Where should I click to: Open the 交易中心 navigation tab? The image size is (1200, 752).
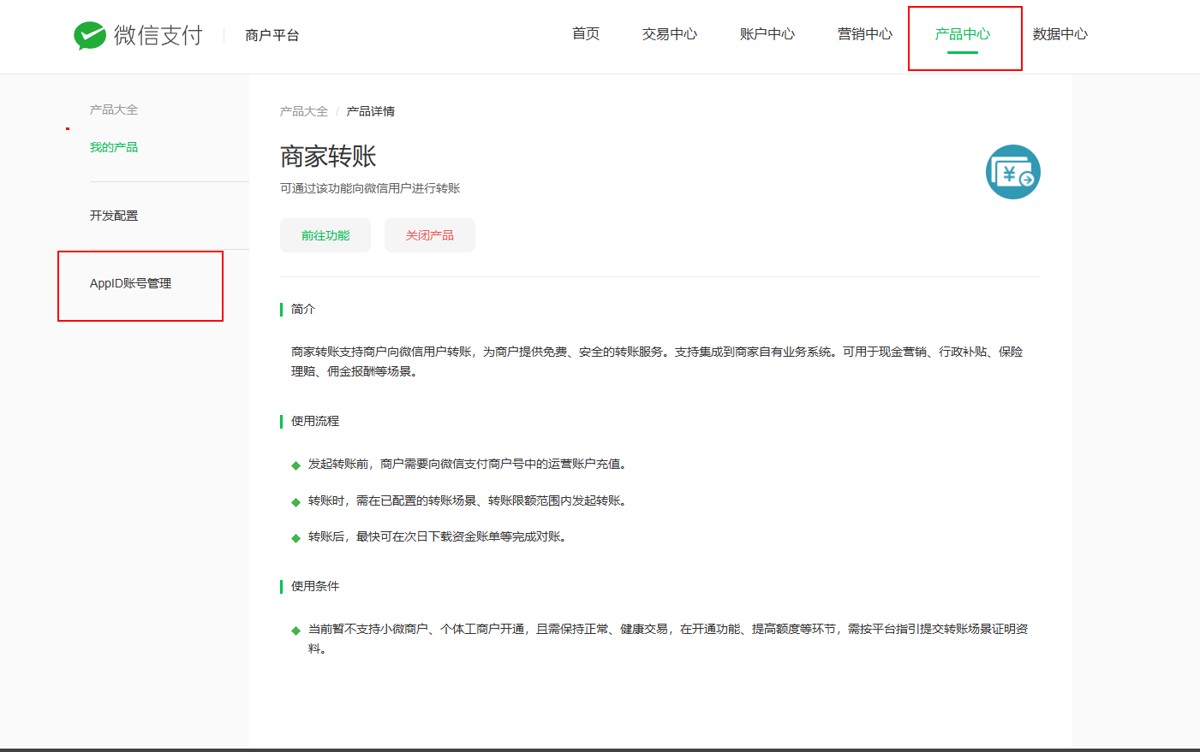click(670, 34)
